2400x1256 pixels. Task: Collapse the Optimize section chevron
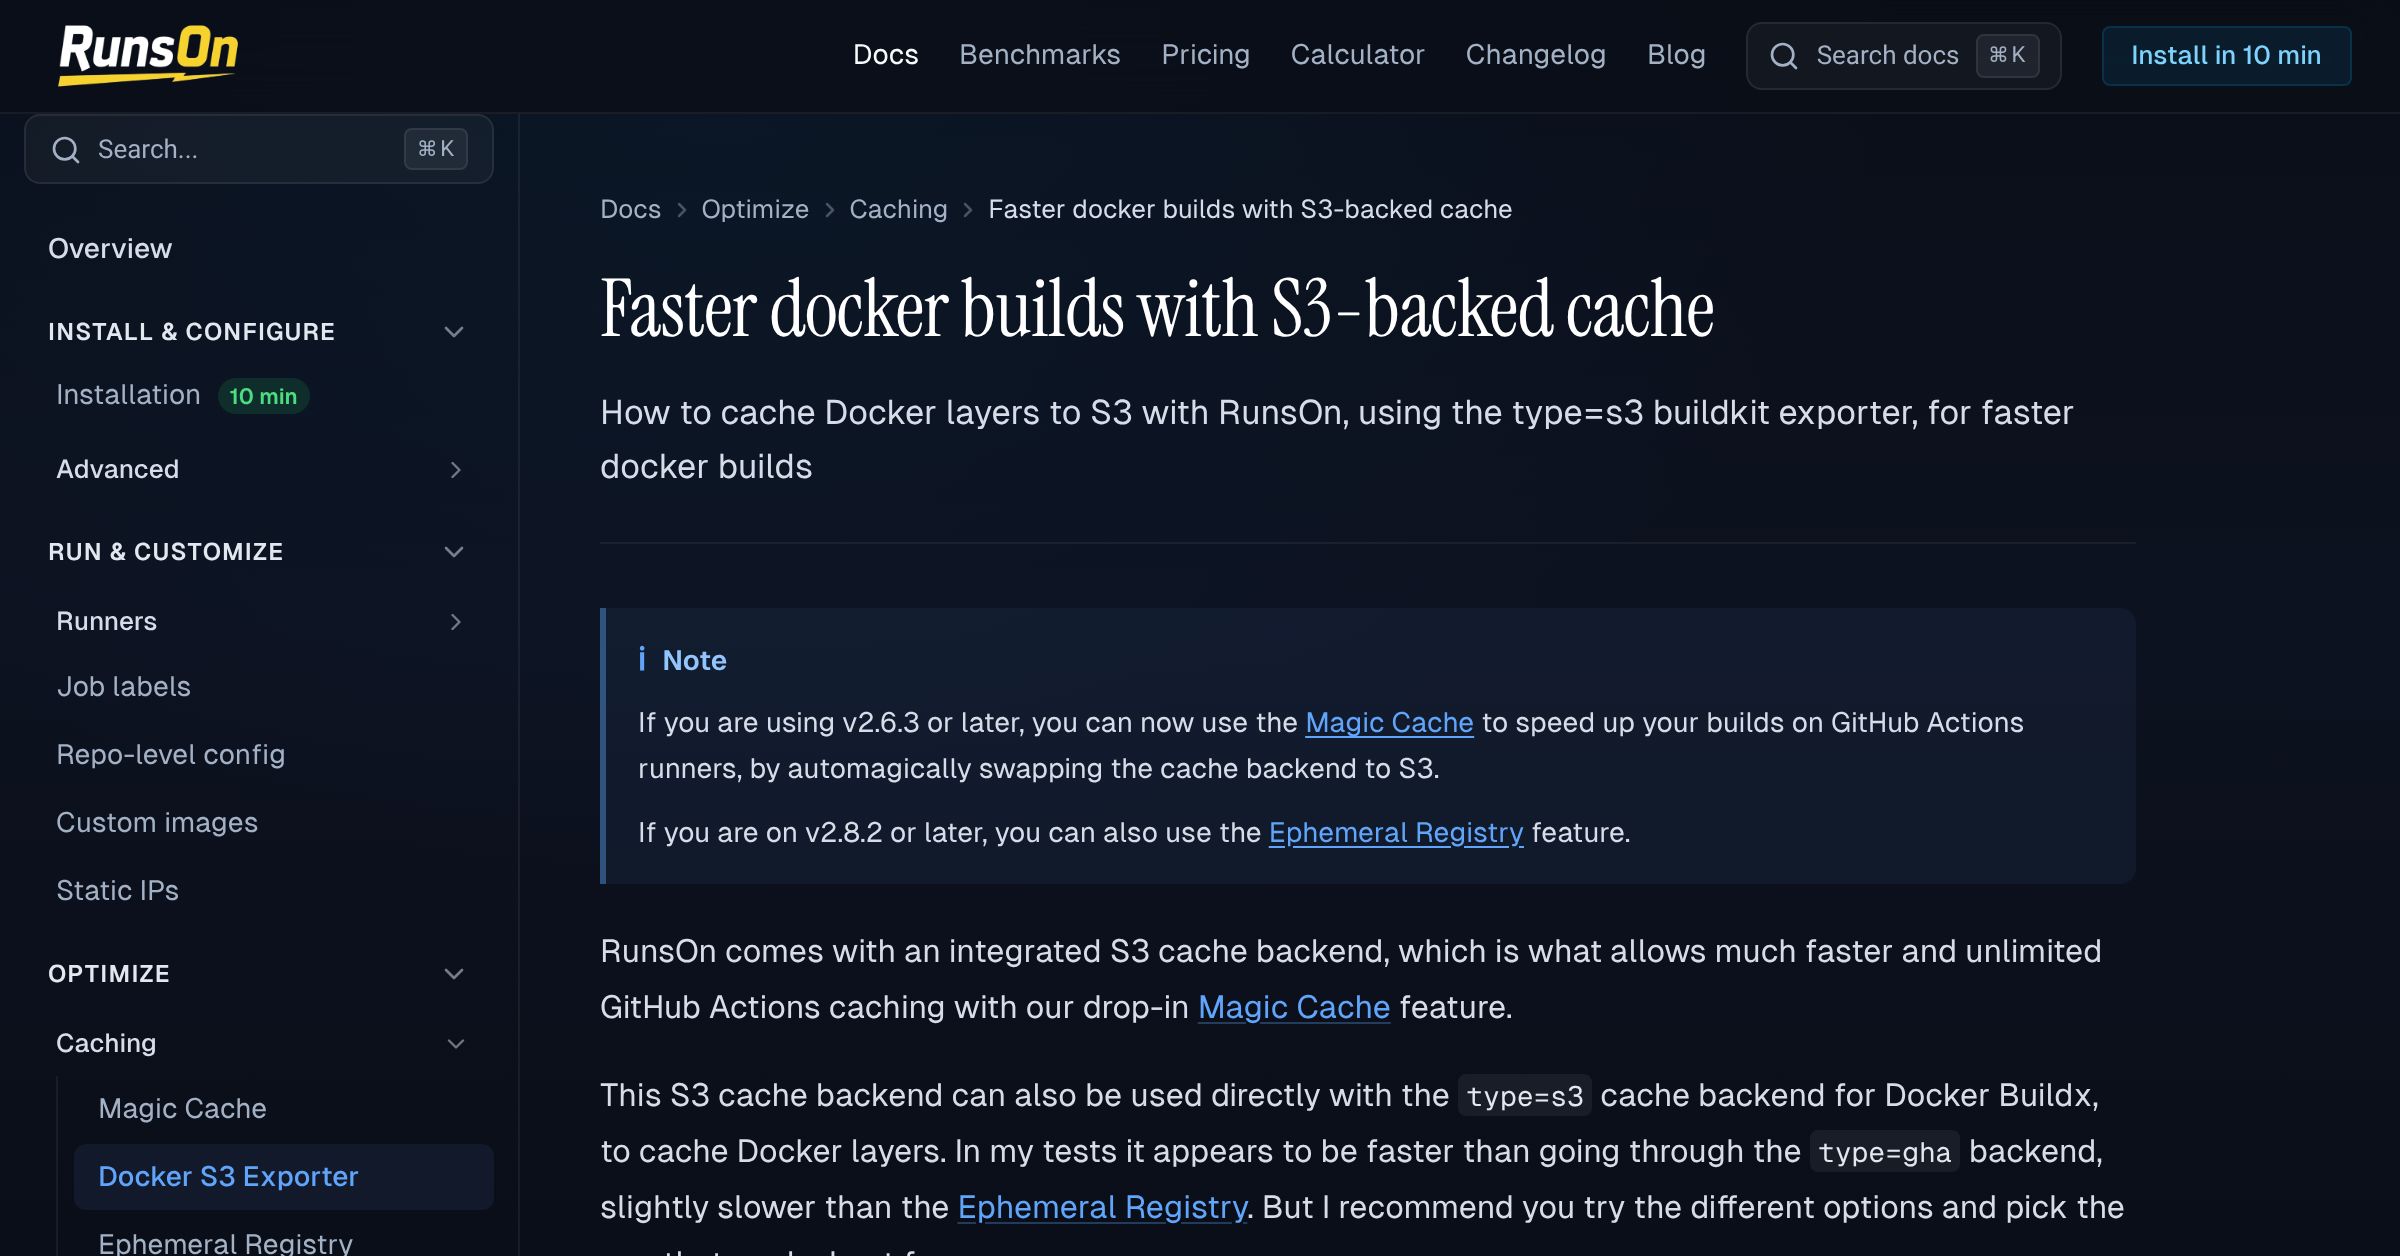pos(454,974)
